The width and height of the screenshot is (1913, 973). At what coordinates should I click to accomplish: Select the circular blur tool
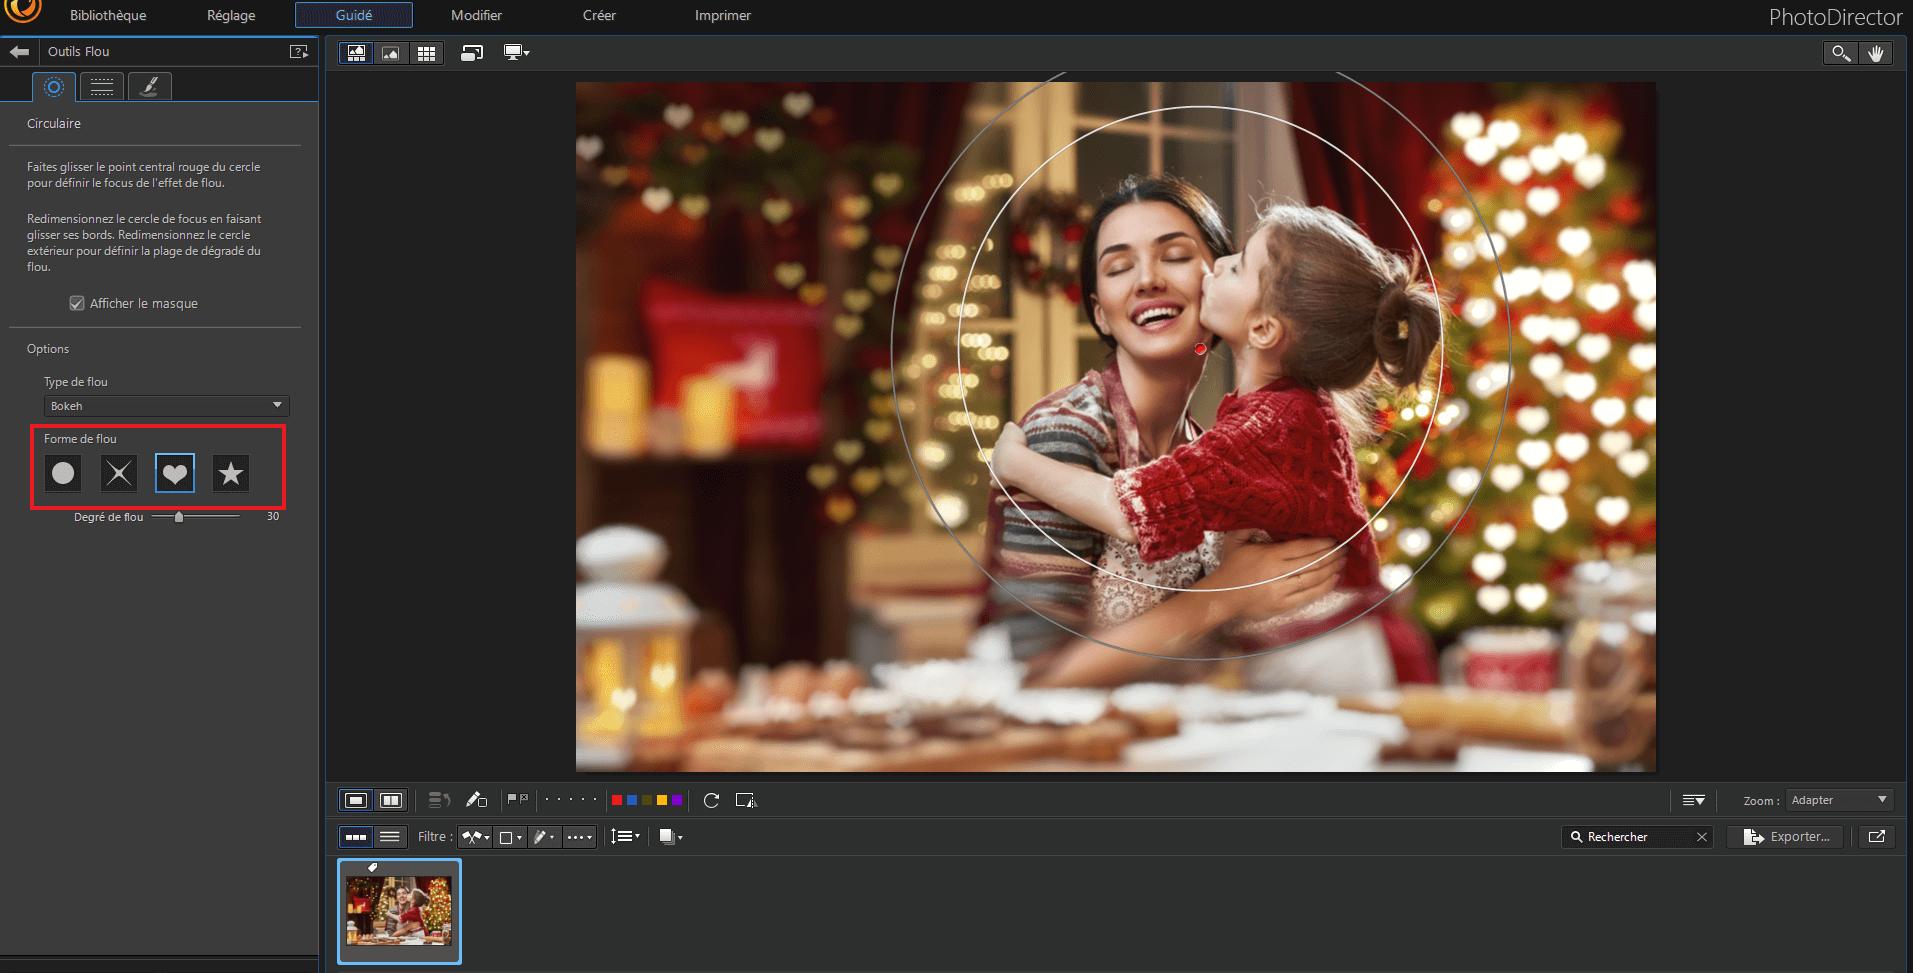tap(53, 86)
